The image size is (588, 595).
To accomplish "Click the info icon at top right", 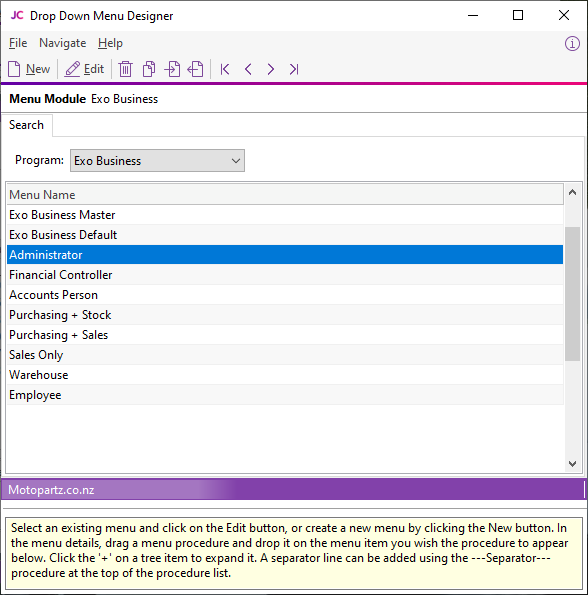I will pyautogui.click(x=572, y=43).
